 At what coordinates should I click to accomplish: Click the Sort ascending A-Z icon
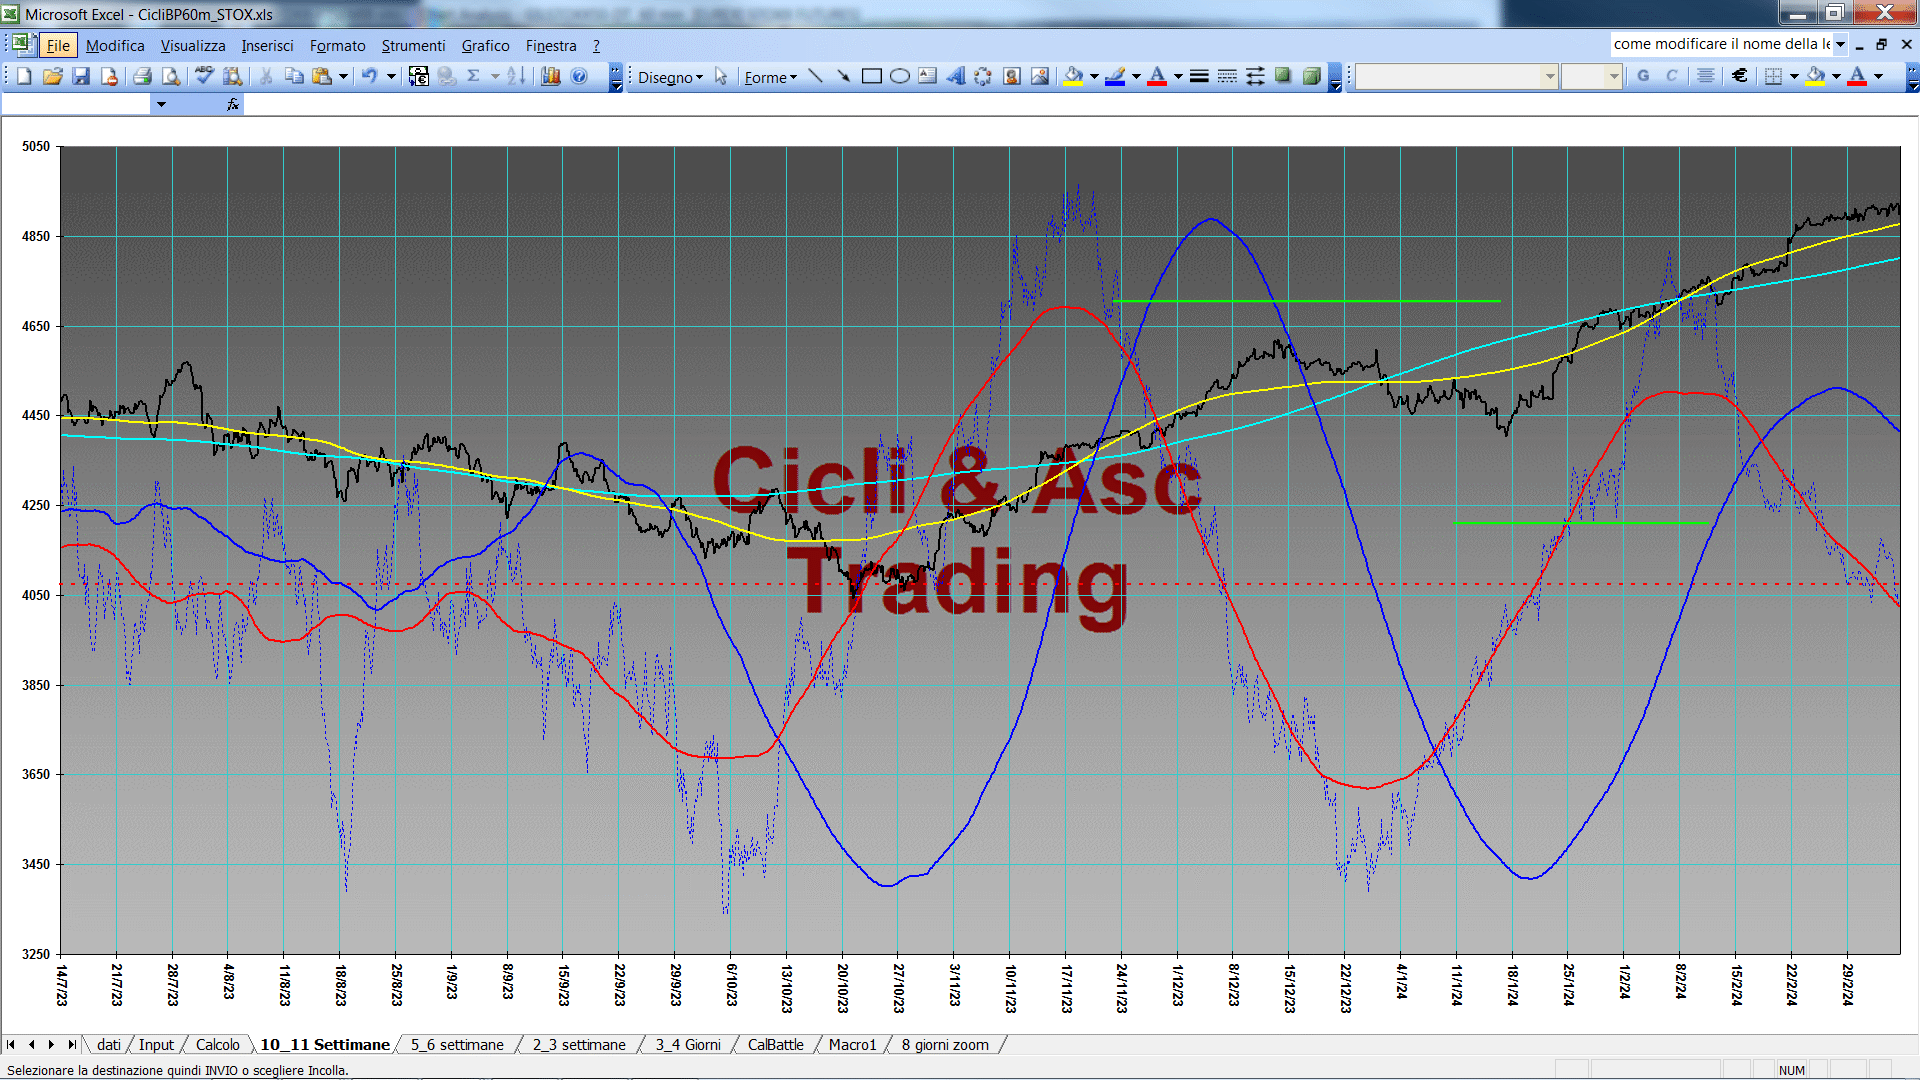coord(516,76)
